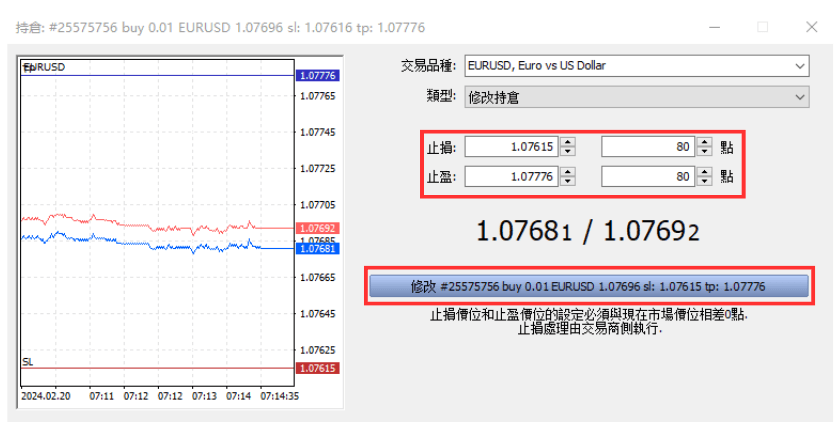
Task: Click the red ask price label 1.07692
Action: (318, 228)
